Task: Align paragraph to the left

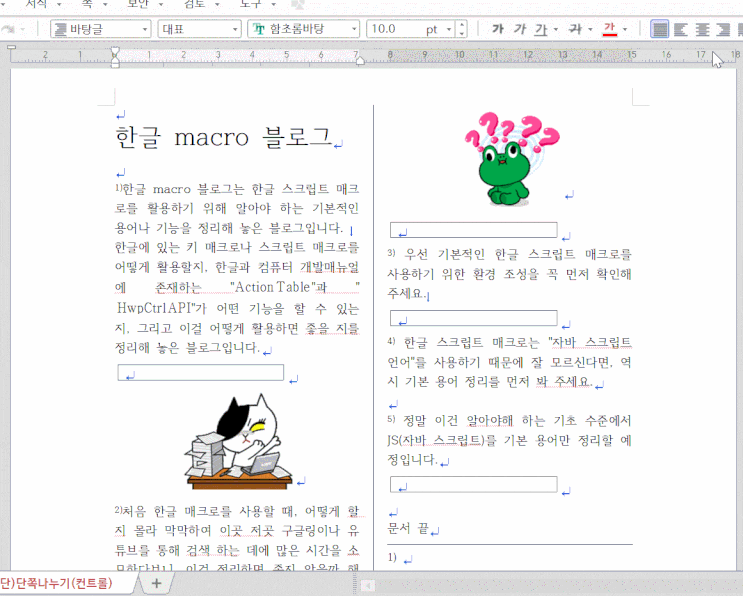Action: pyautogui.click(x=680, y=29)
